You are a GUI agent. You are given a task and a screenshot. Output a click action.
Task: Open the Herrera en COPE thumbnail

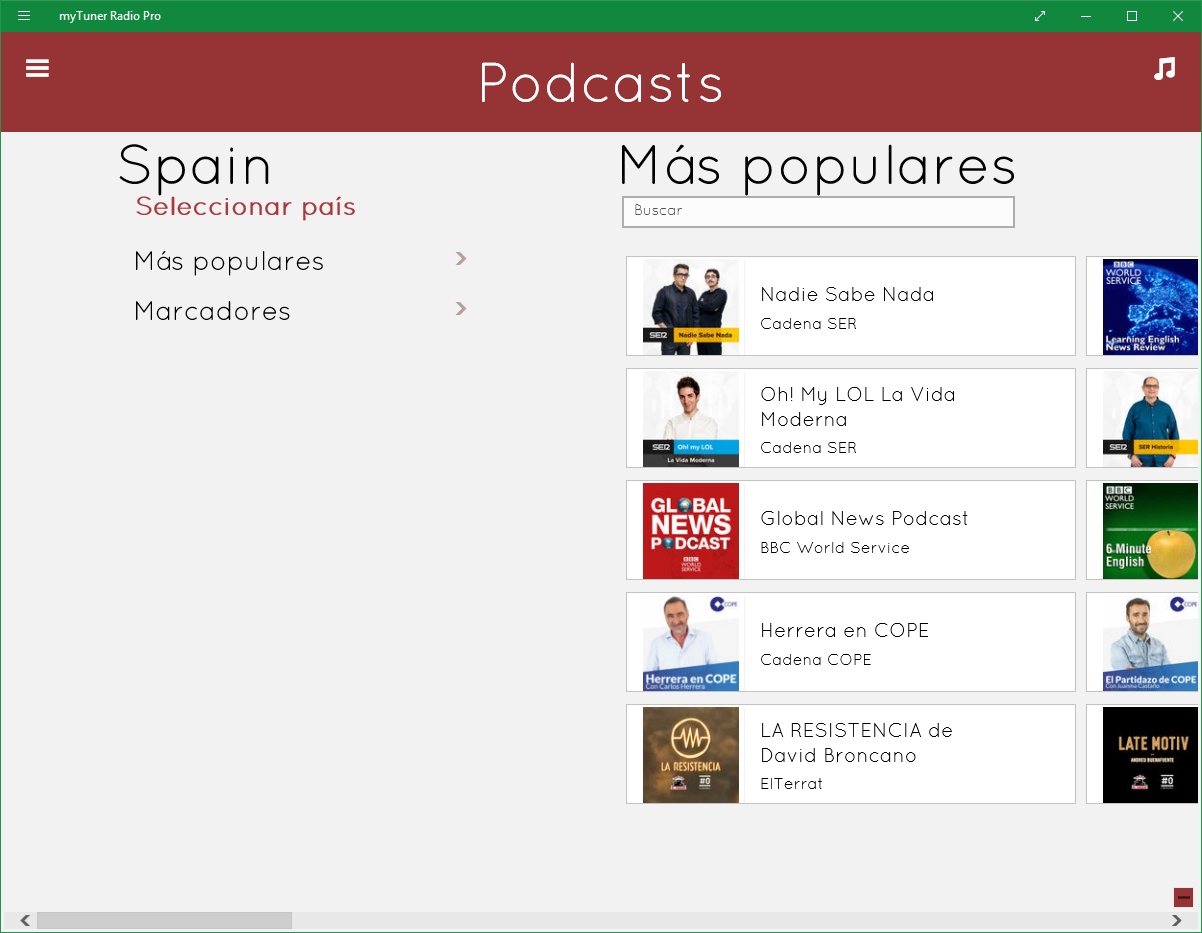691,642
